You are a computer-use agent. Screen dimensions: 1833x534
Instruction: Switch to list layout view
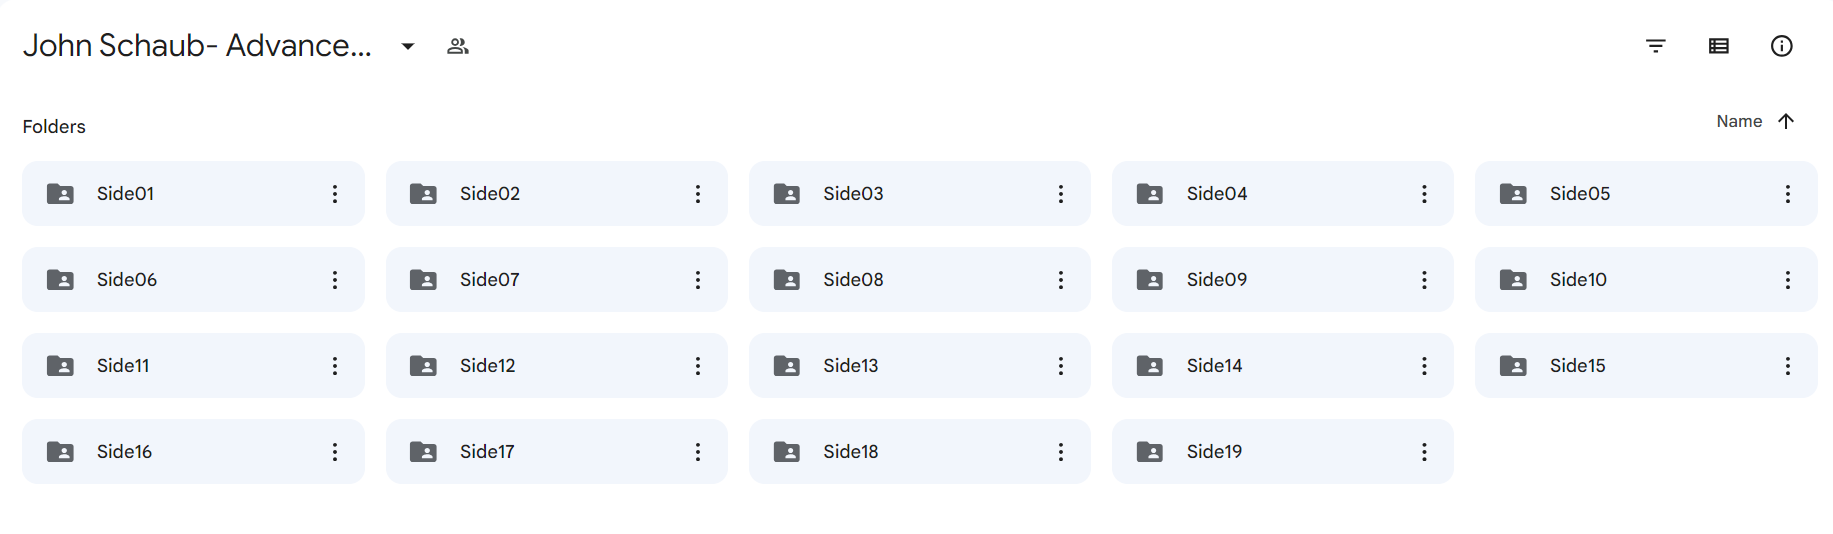[1718, 46]
